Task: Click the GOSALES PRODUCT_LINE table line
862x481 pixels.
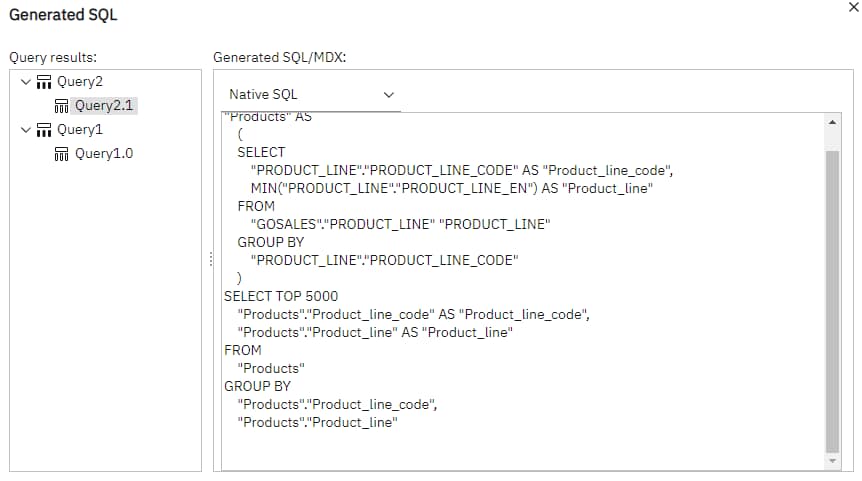Action: pyautogui.click(x=400, y=224)
